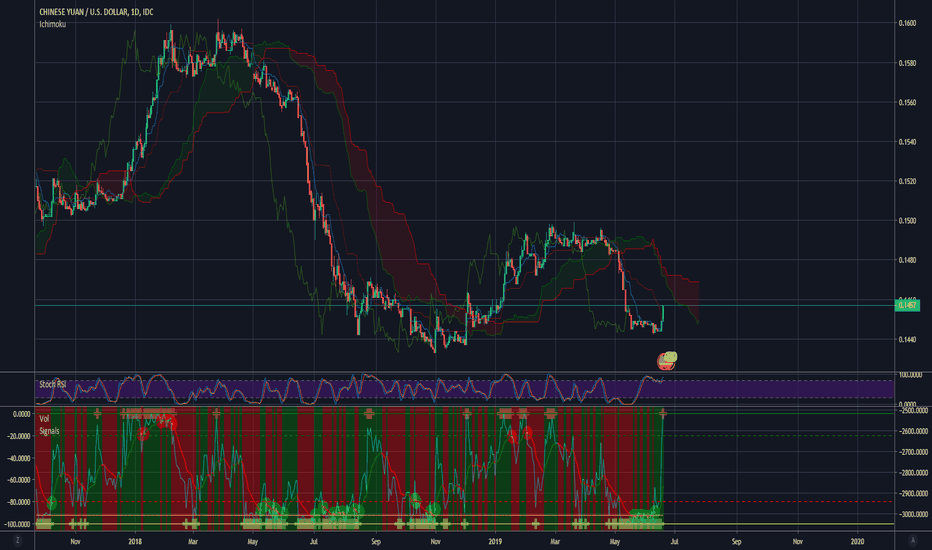Image resolution: width=932 pixels, height=550 pixels.
Task: Select the CHINESE YUAN / U.S. DOLLAR chart title
Action: point(96,12)
